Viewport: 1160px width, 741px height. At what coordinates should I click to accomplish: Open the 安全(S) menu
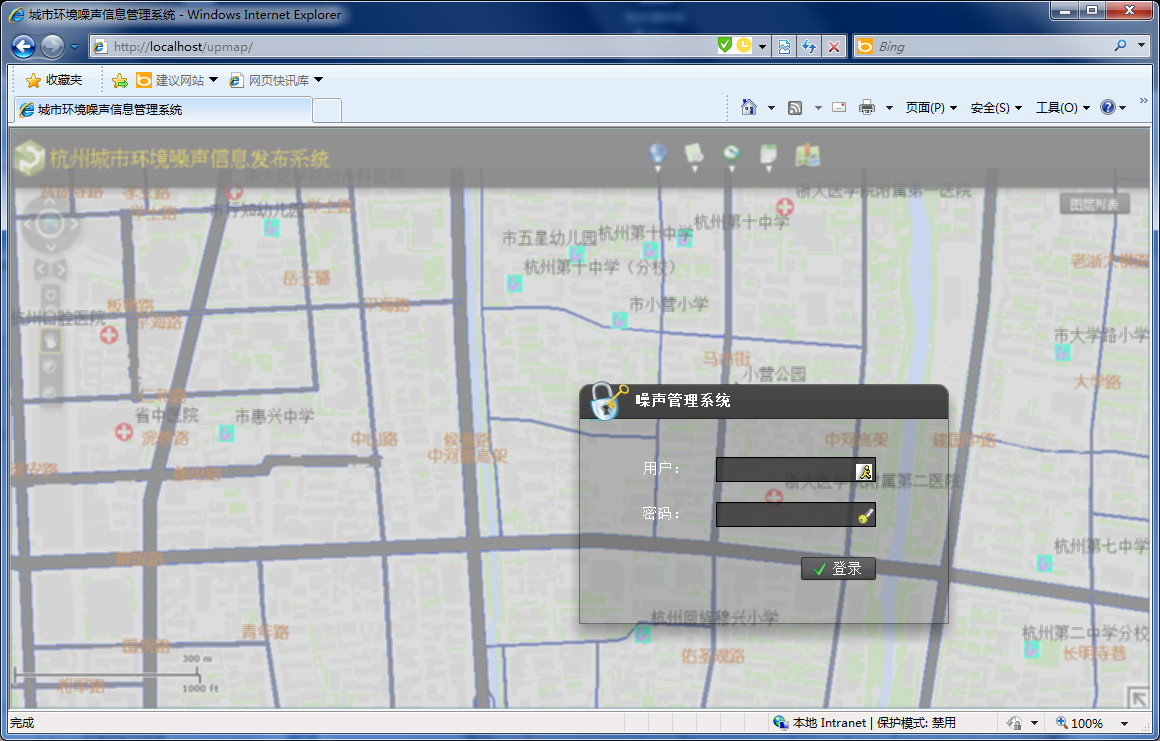click(996, 108)
